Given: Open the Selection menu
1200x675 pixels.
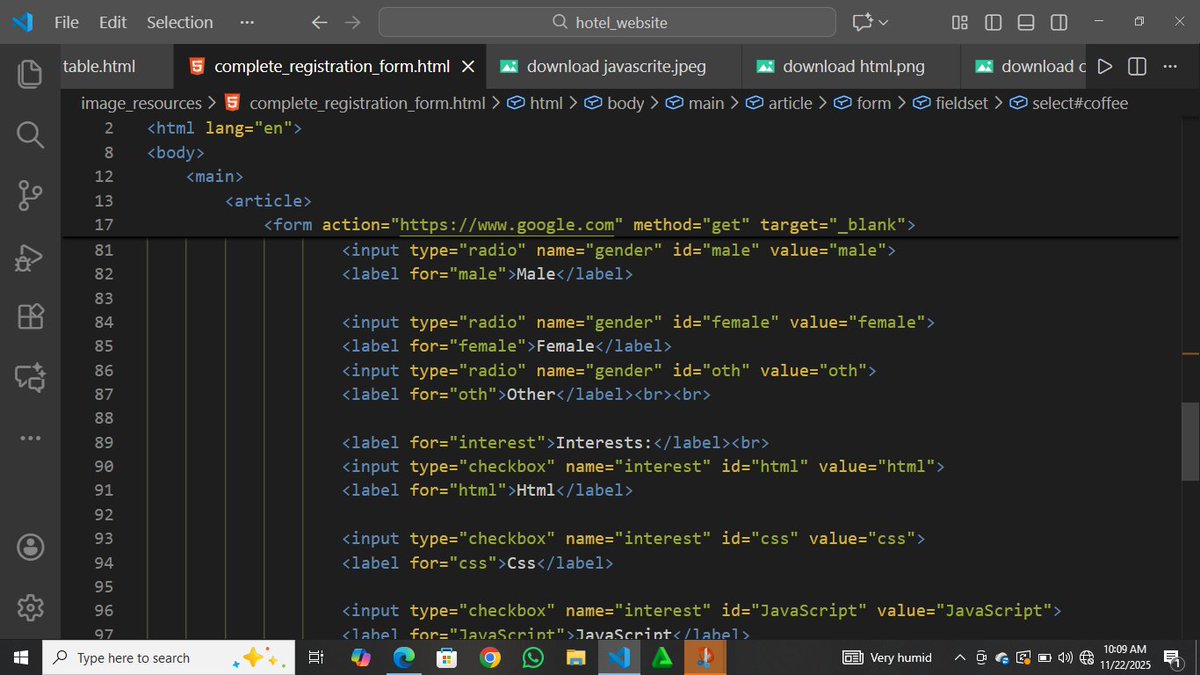Looking at the screenshot, I should [x=180, y=22].
